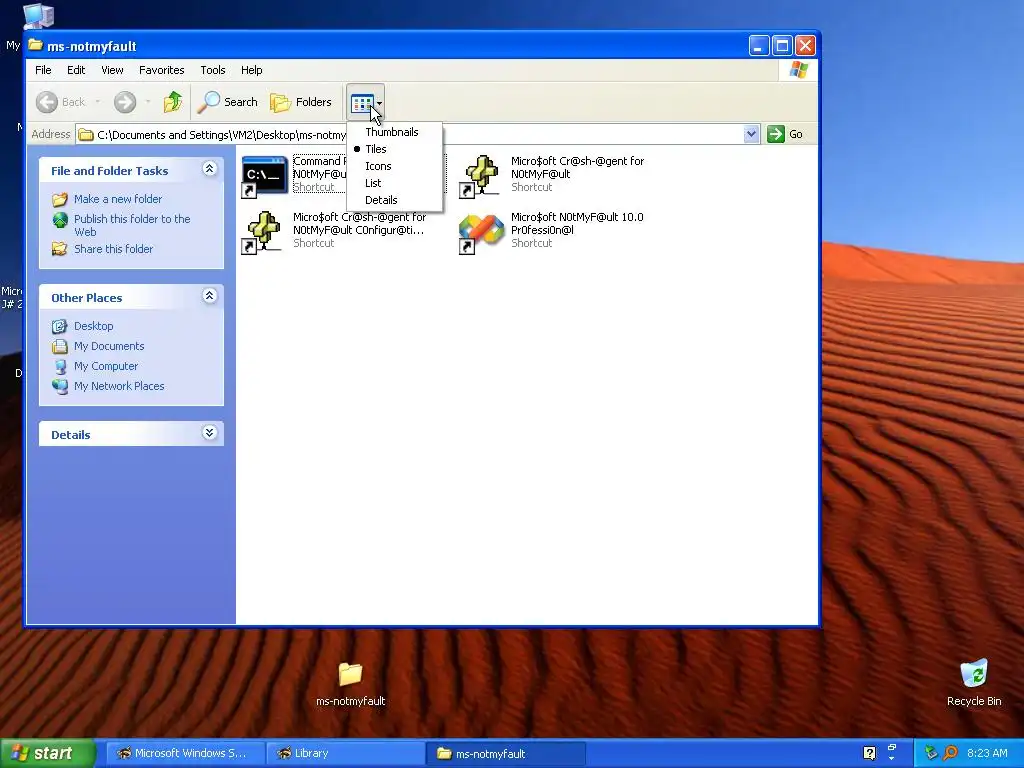Click the Windows flag logo in menu bar

[x=798, y=70]
